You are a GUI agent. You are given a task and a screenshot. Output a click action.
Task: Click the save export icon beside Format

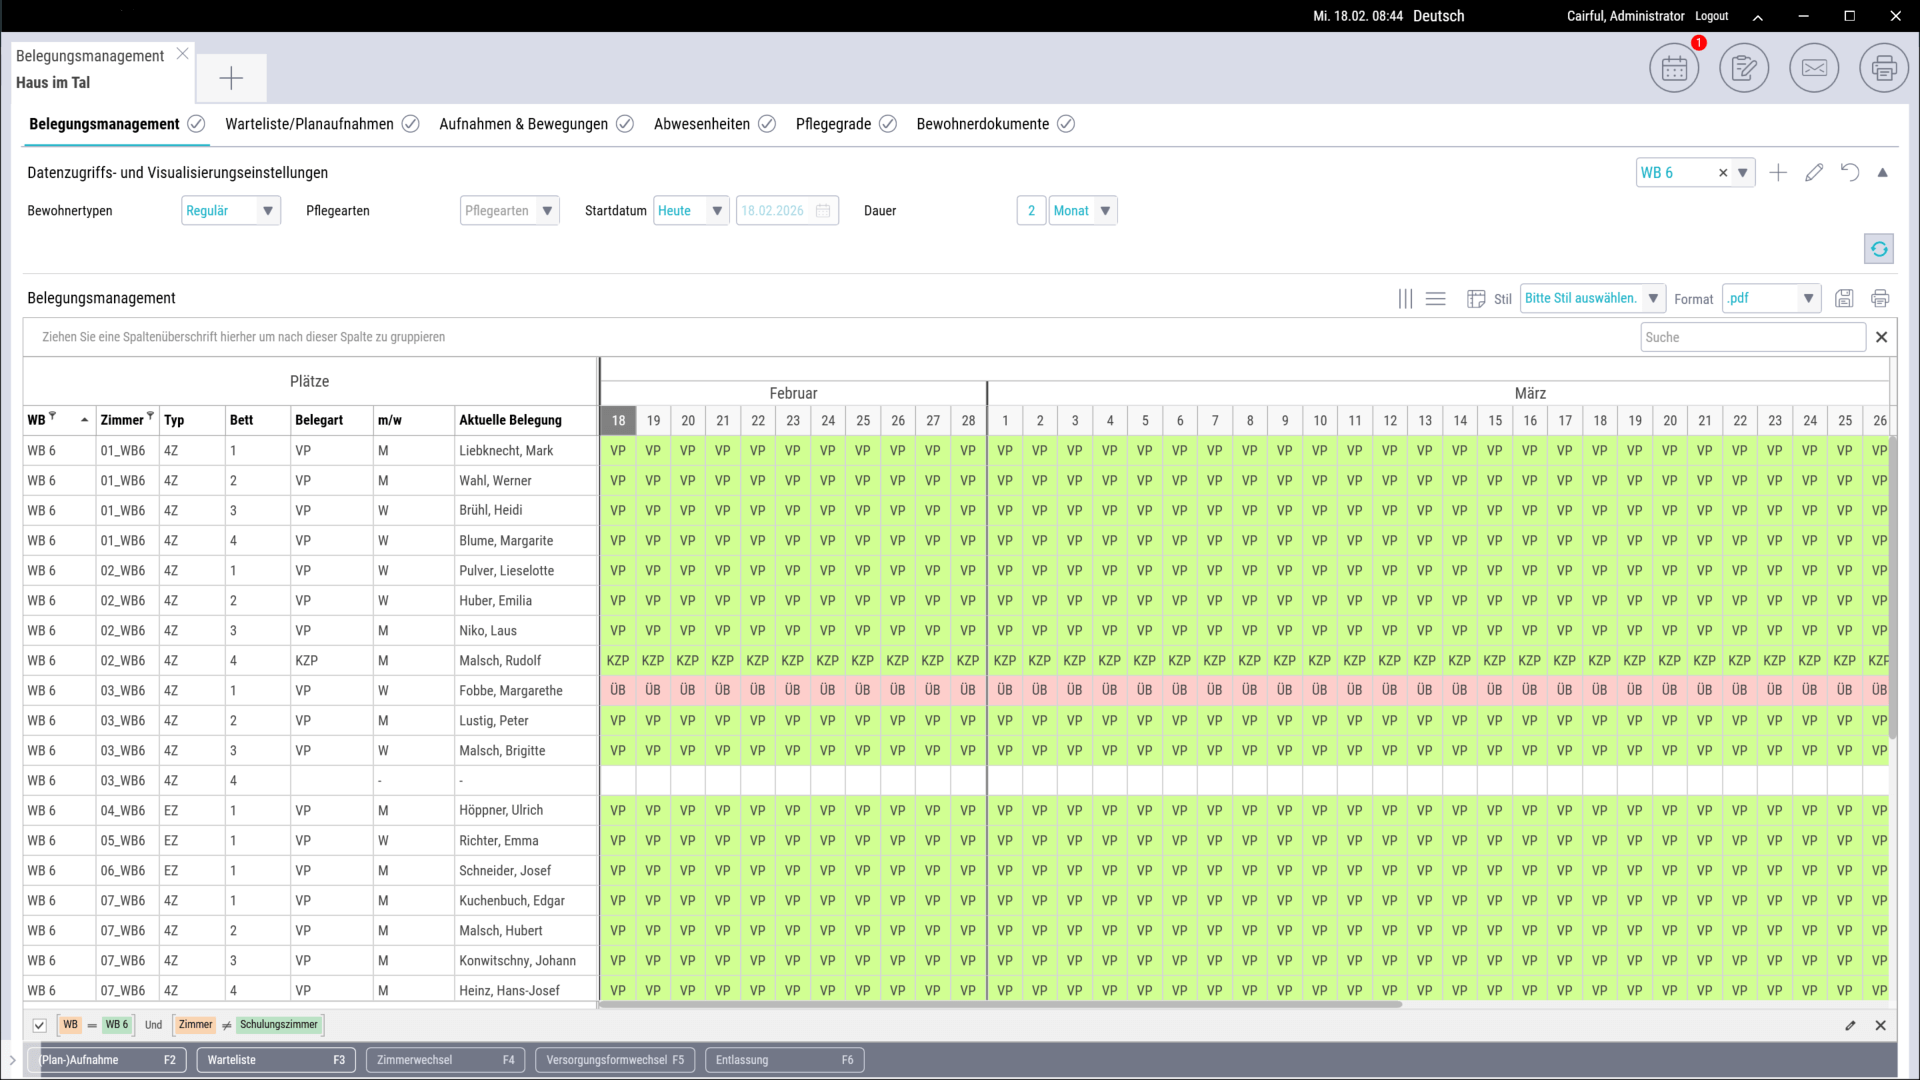coord(1844,298)
